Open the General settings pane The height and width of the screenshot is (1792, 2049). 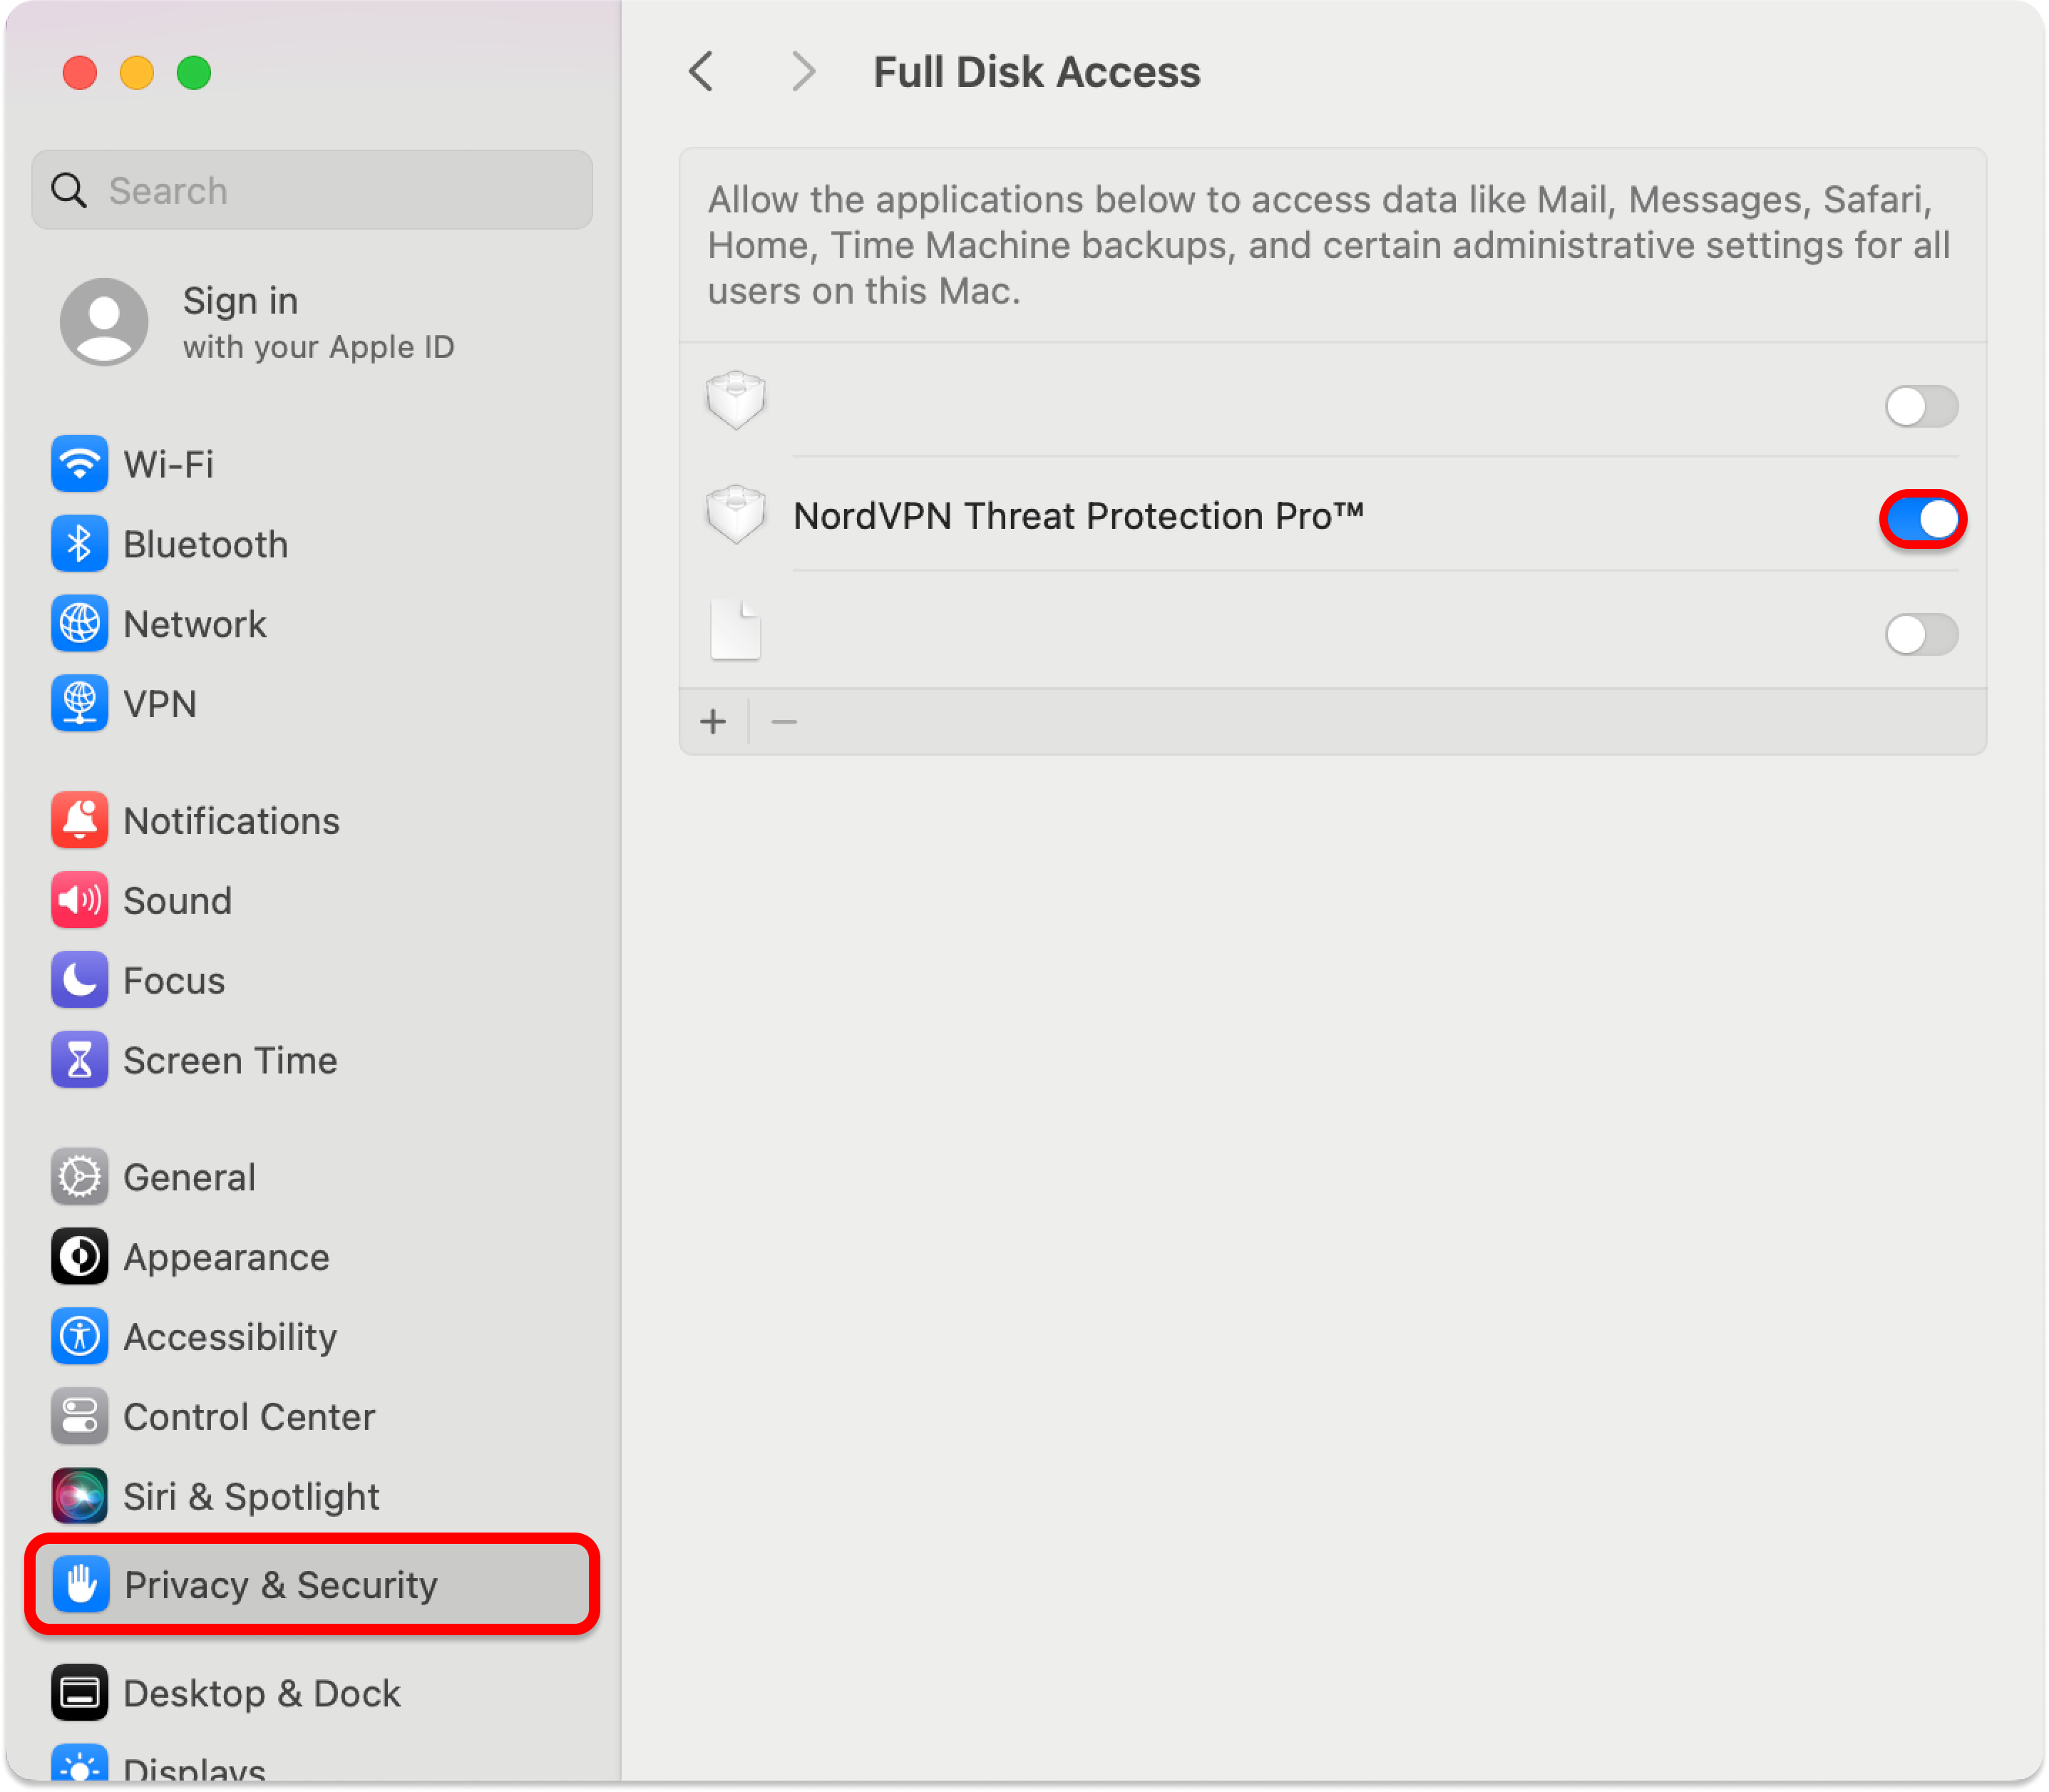pyautogui.click(x=189, y=1177)
